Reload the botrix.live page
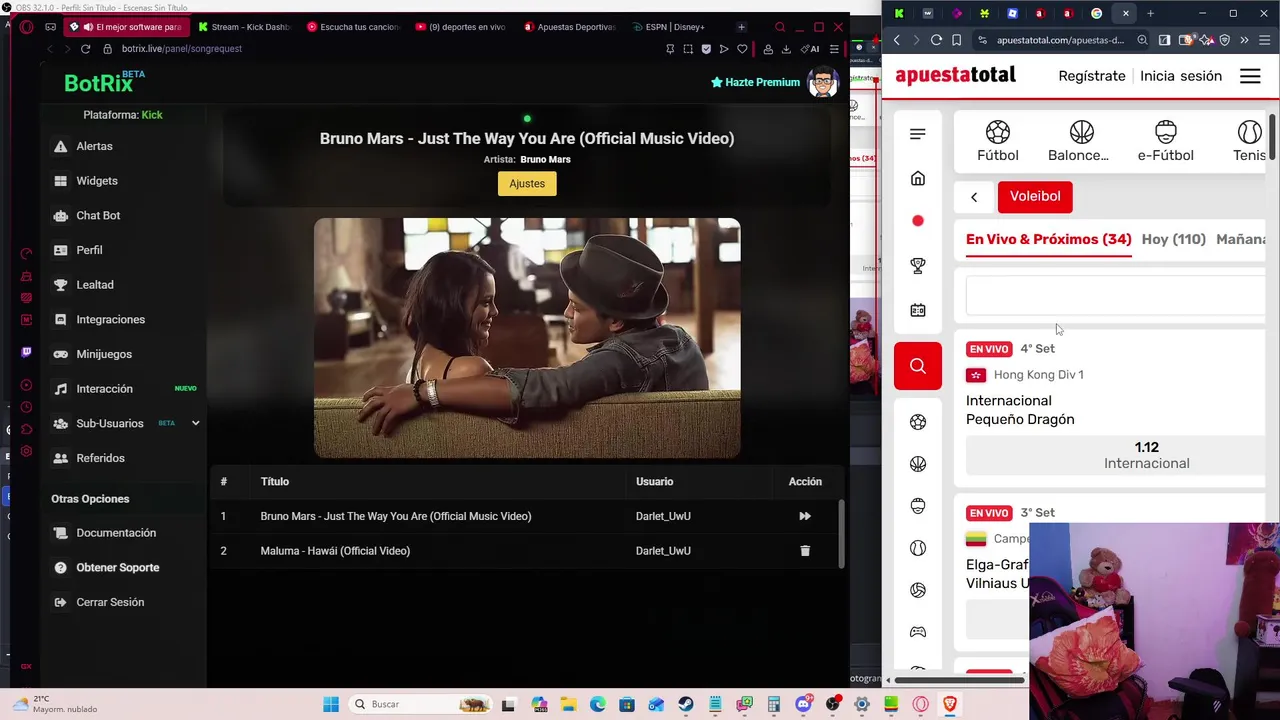 [85, 49]
